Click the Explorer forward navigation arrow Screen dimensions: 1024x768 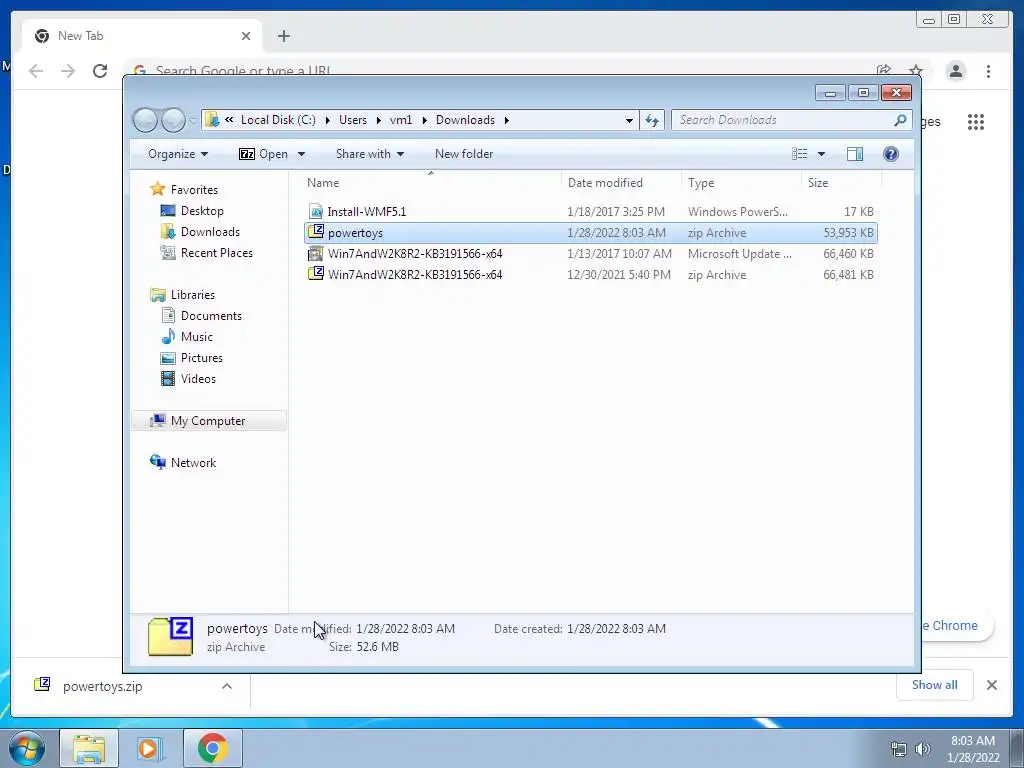[173, 120]
